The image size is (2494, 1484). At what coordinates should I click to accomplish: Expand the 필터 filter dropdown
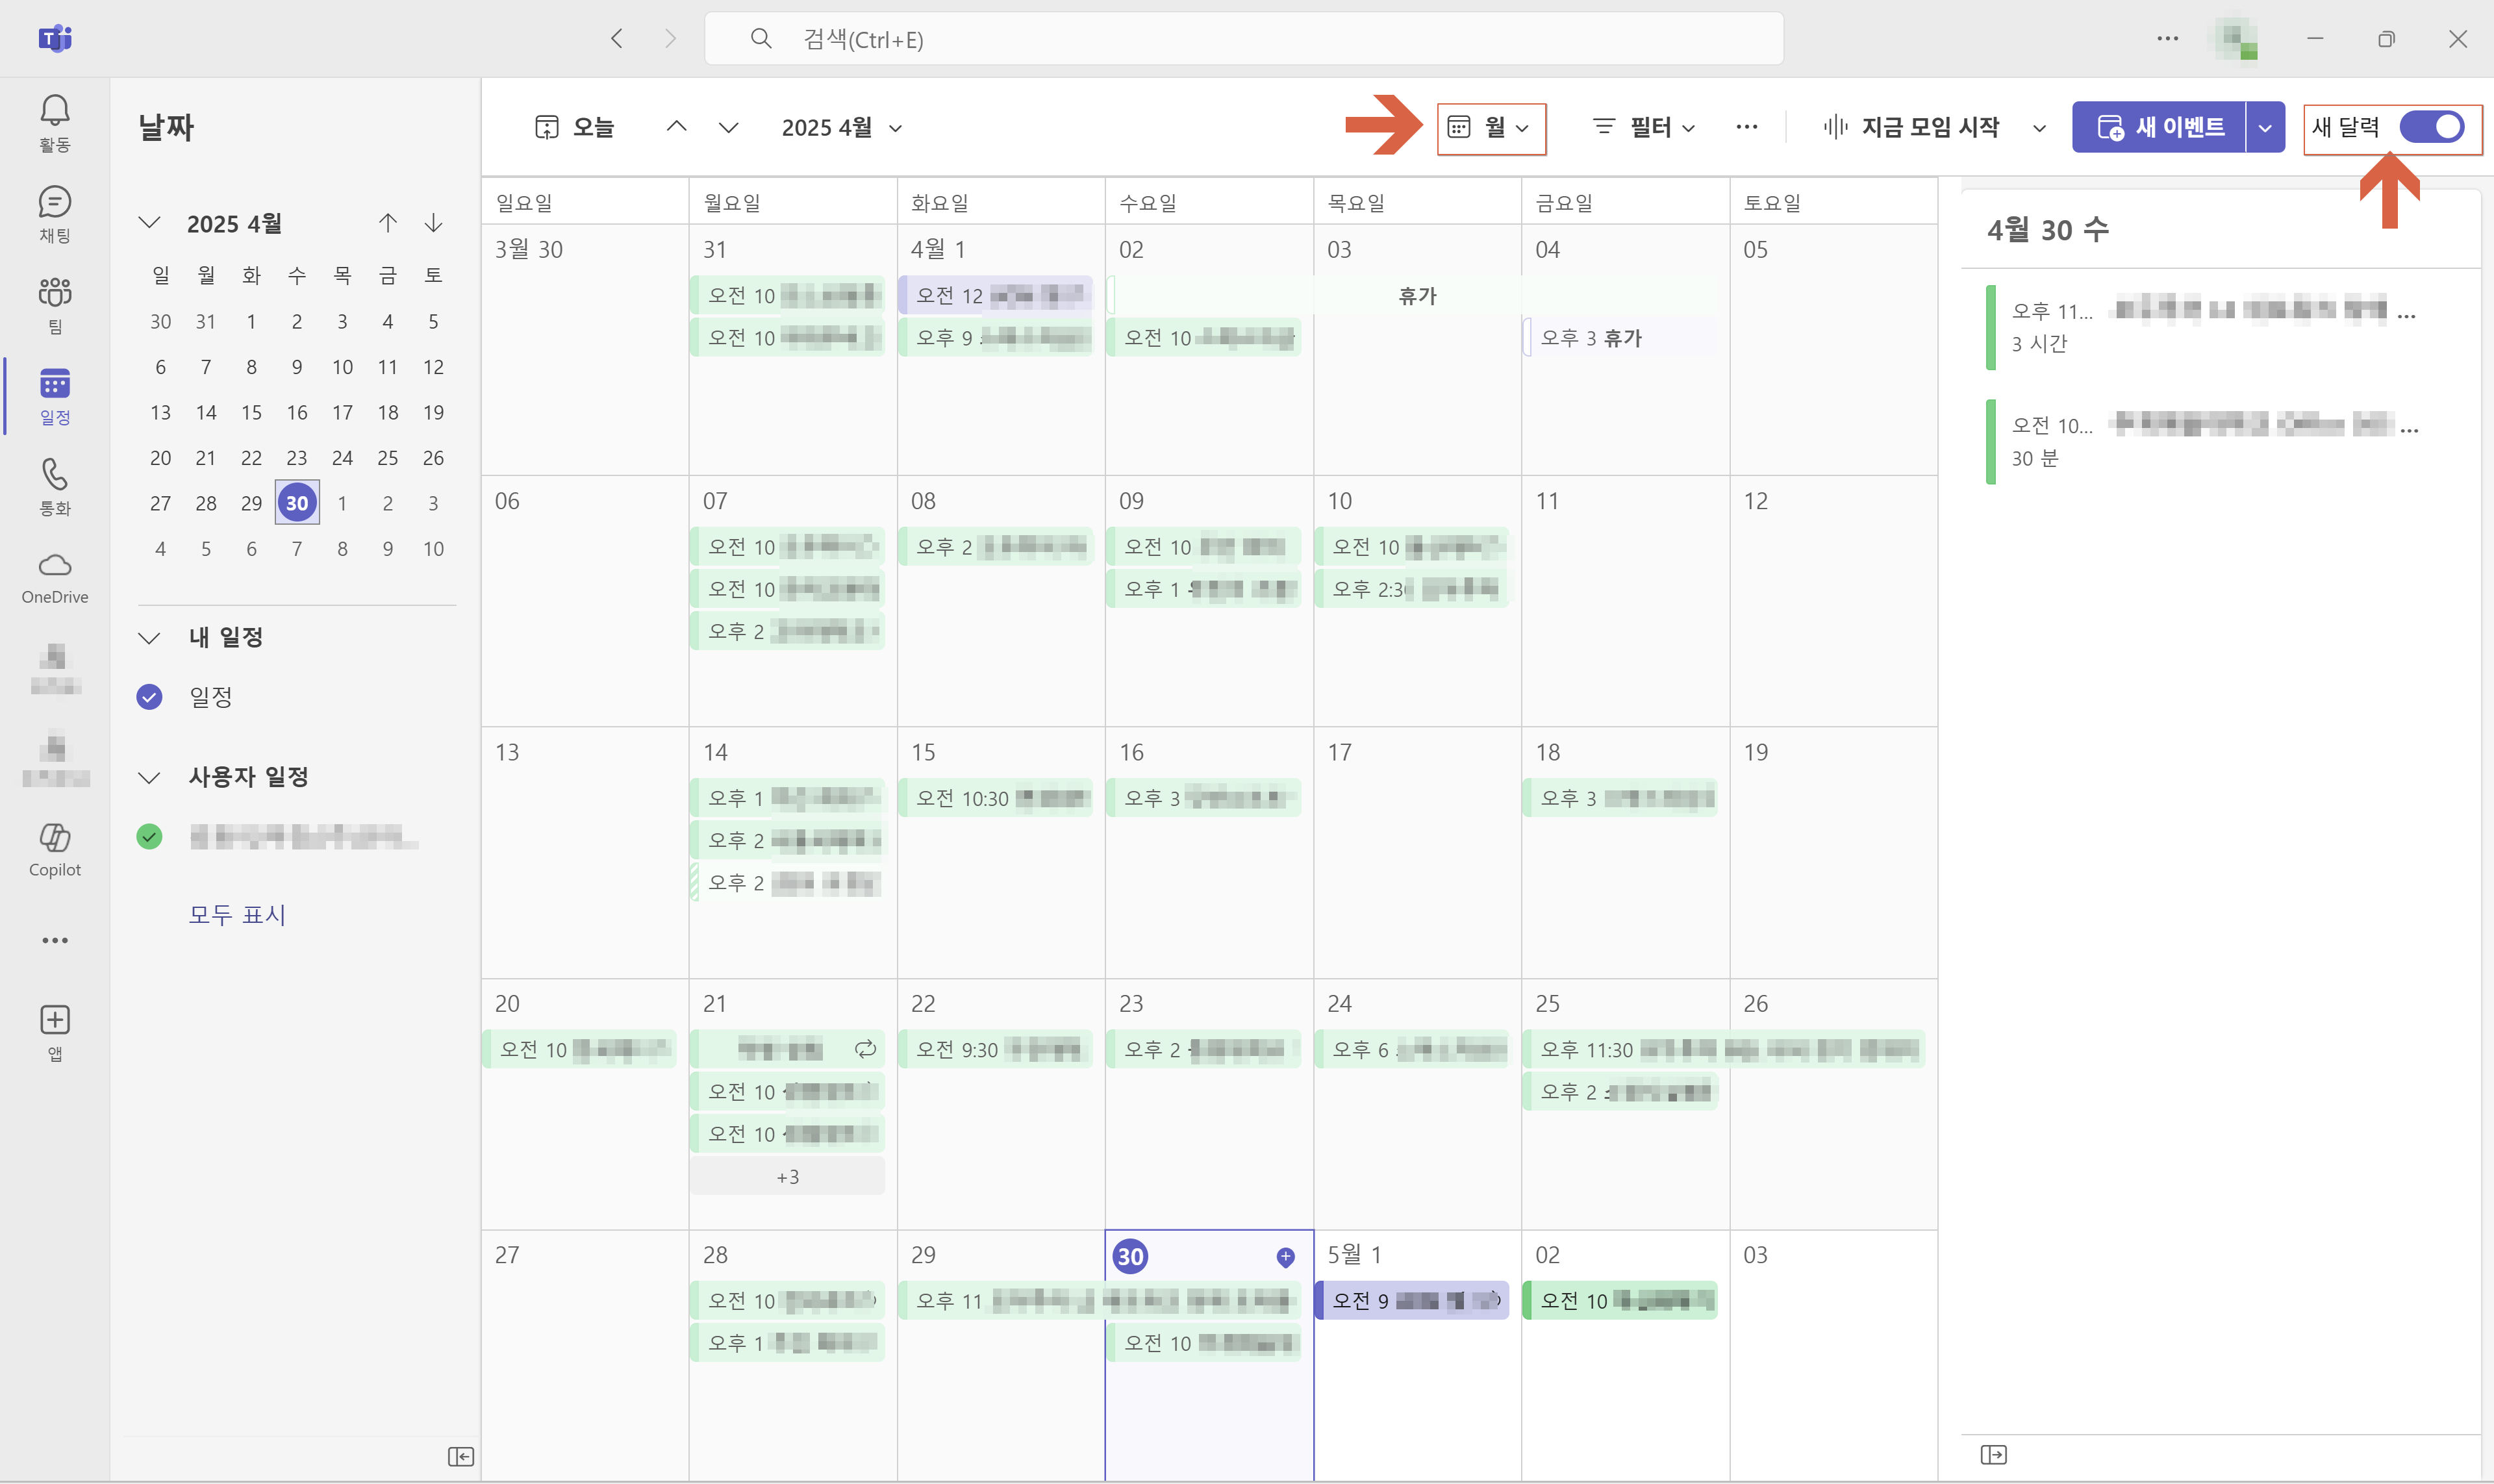point(1643,127)
